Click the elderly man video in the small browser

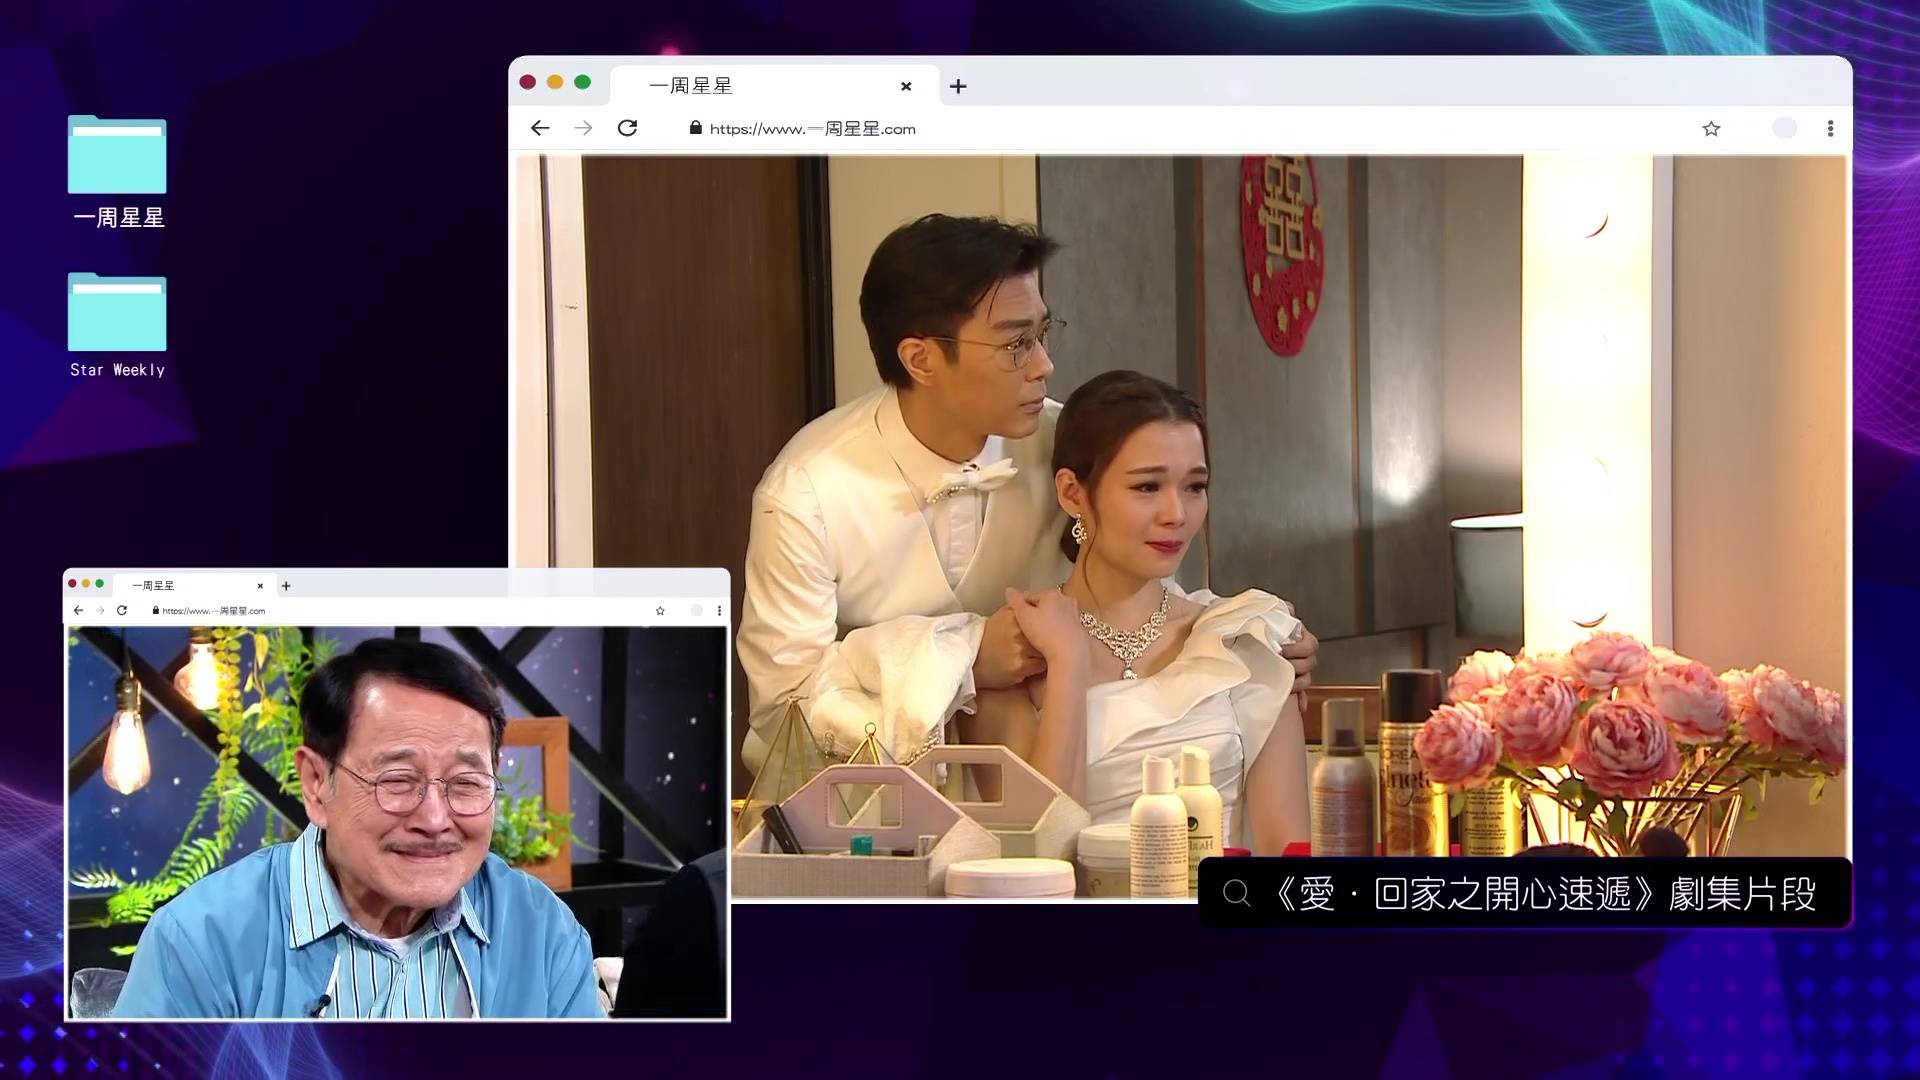[397, 822]
